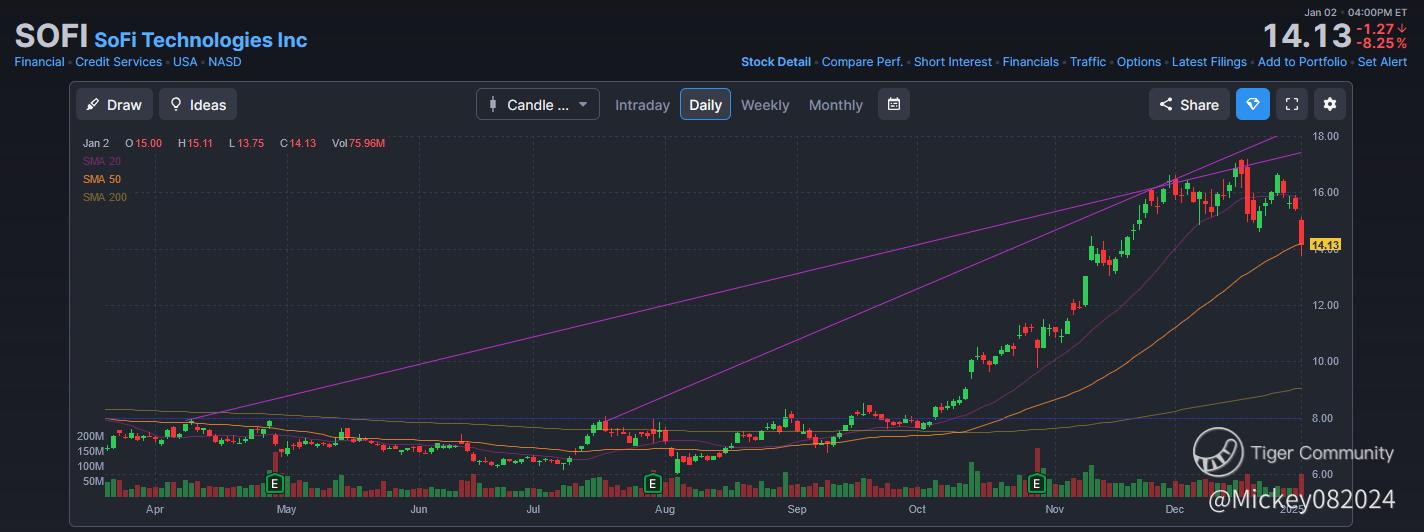Open the Short Interest link
1424x532 pixels.
click(x=953, y=62)
